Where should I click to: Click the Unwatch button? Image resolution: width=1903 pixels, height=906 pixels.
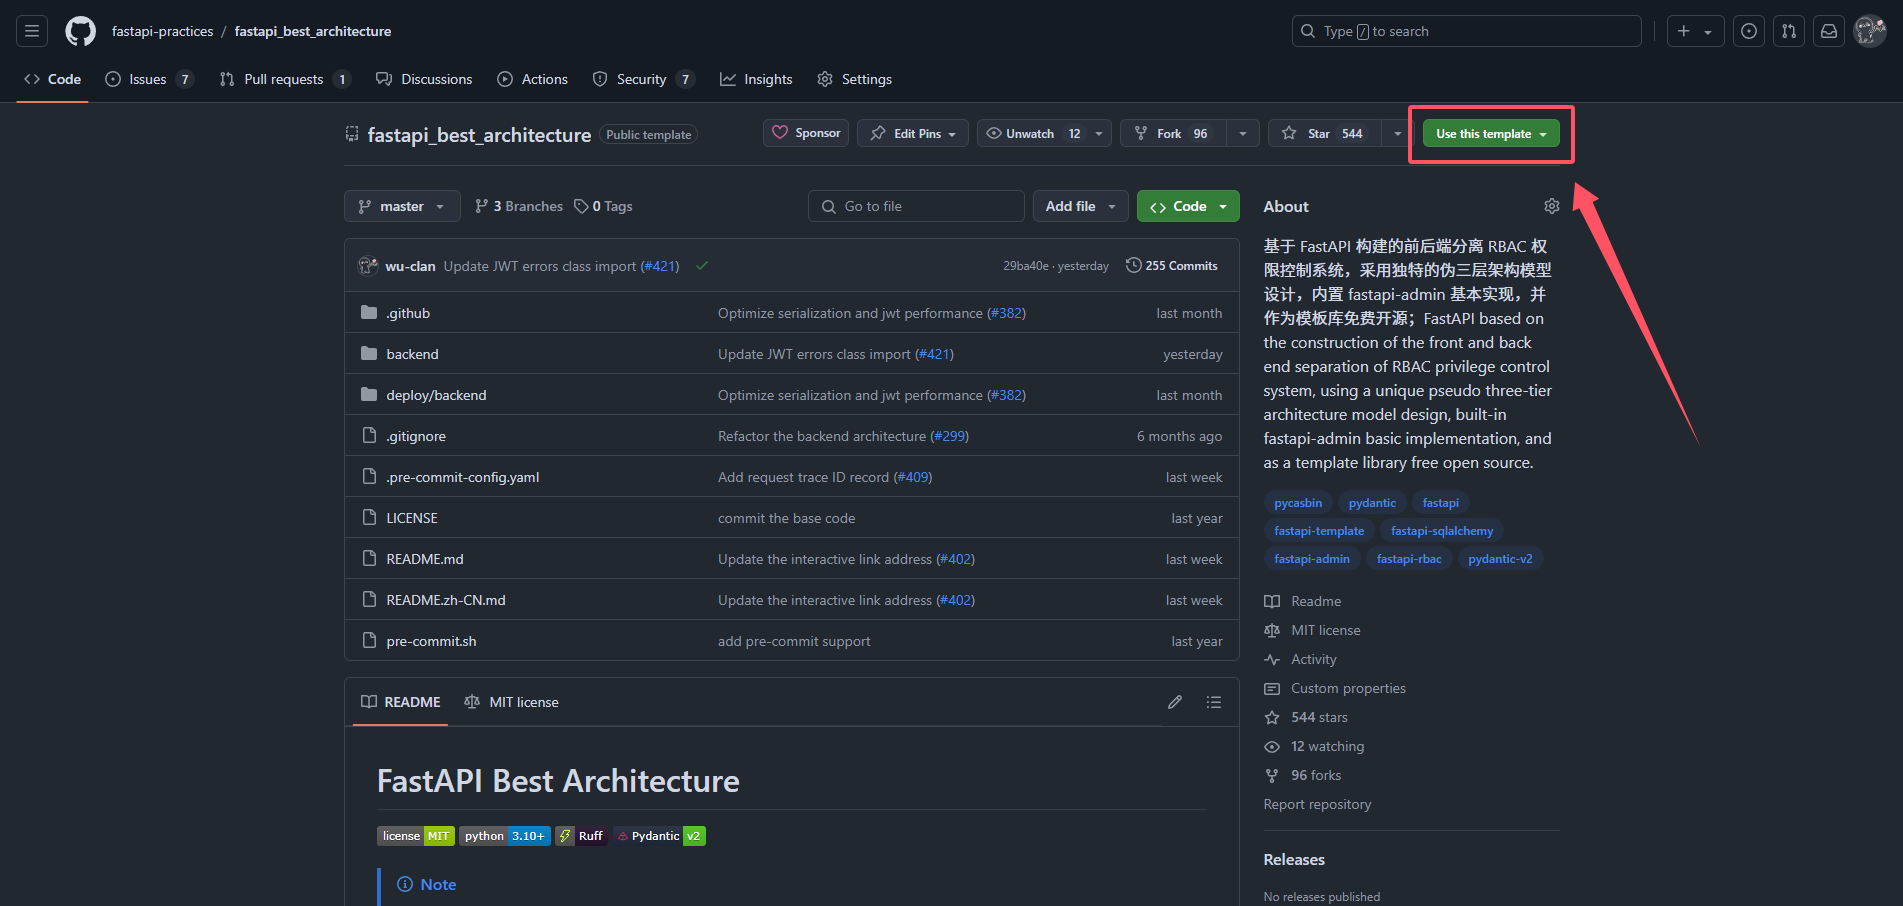1033,133
